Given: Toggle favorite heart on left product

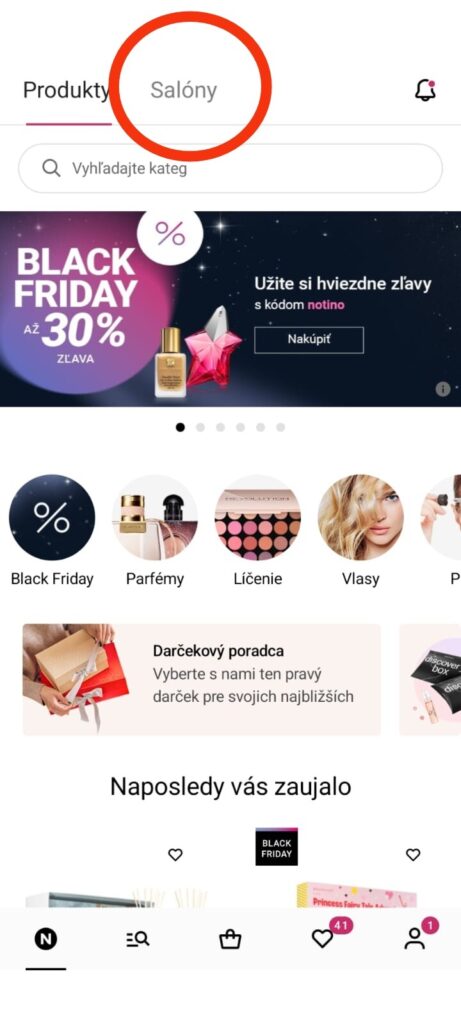Looking at the screenshot, I should tap(176, 854).
